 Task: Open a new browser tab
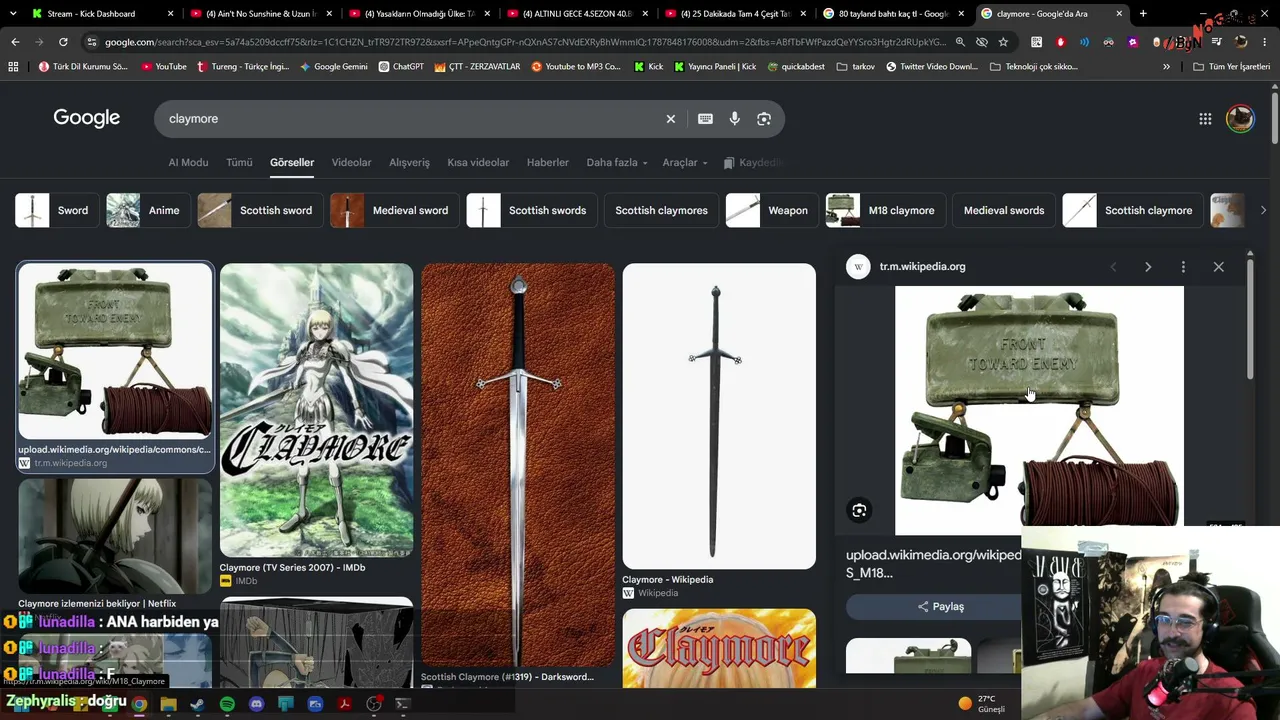[1143, 14]
